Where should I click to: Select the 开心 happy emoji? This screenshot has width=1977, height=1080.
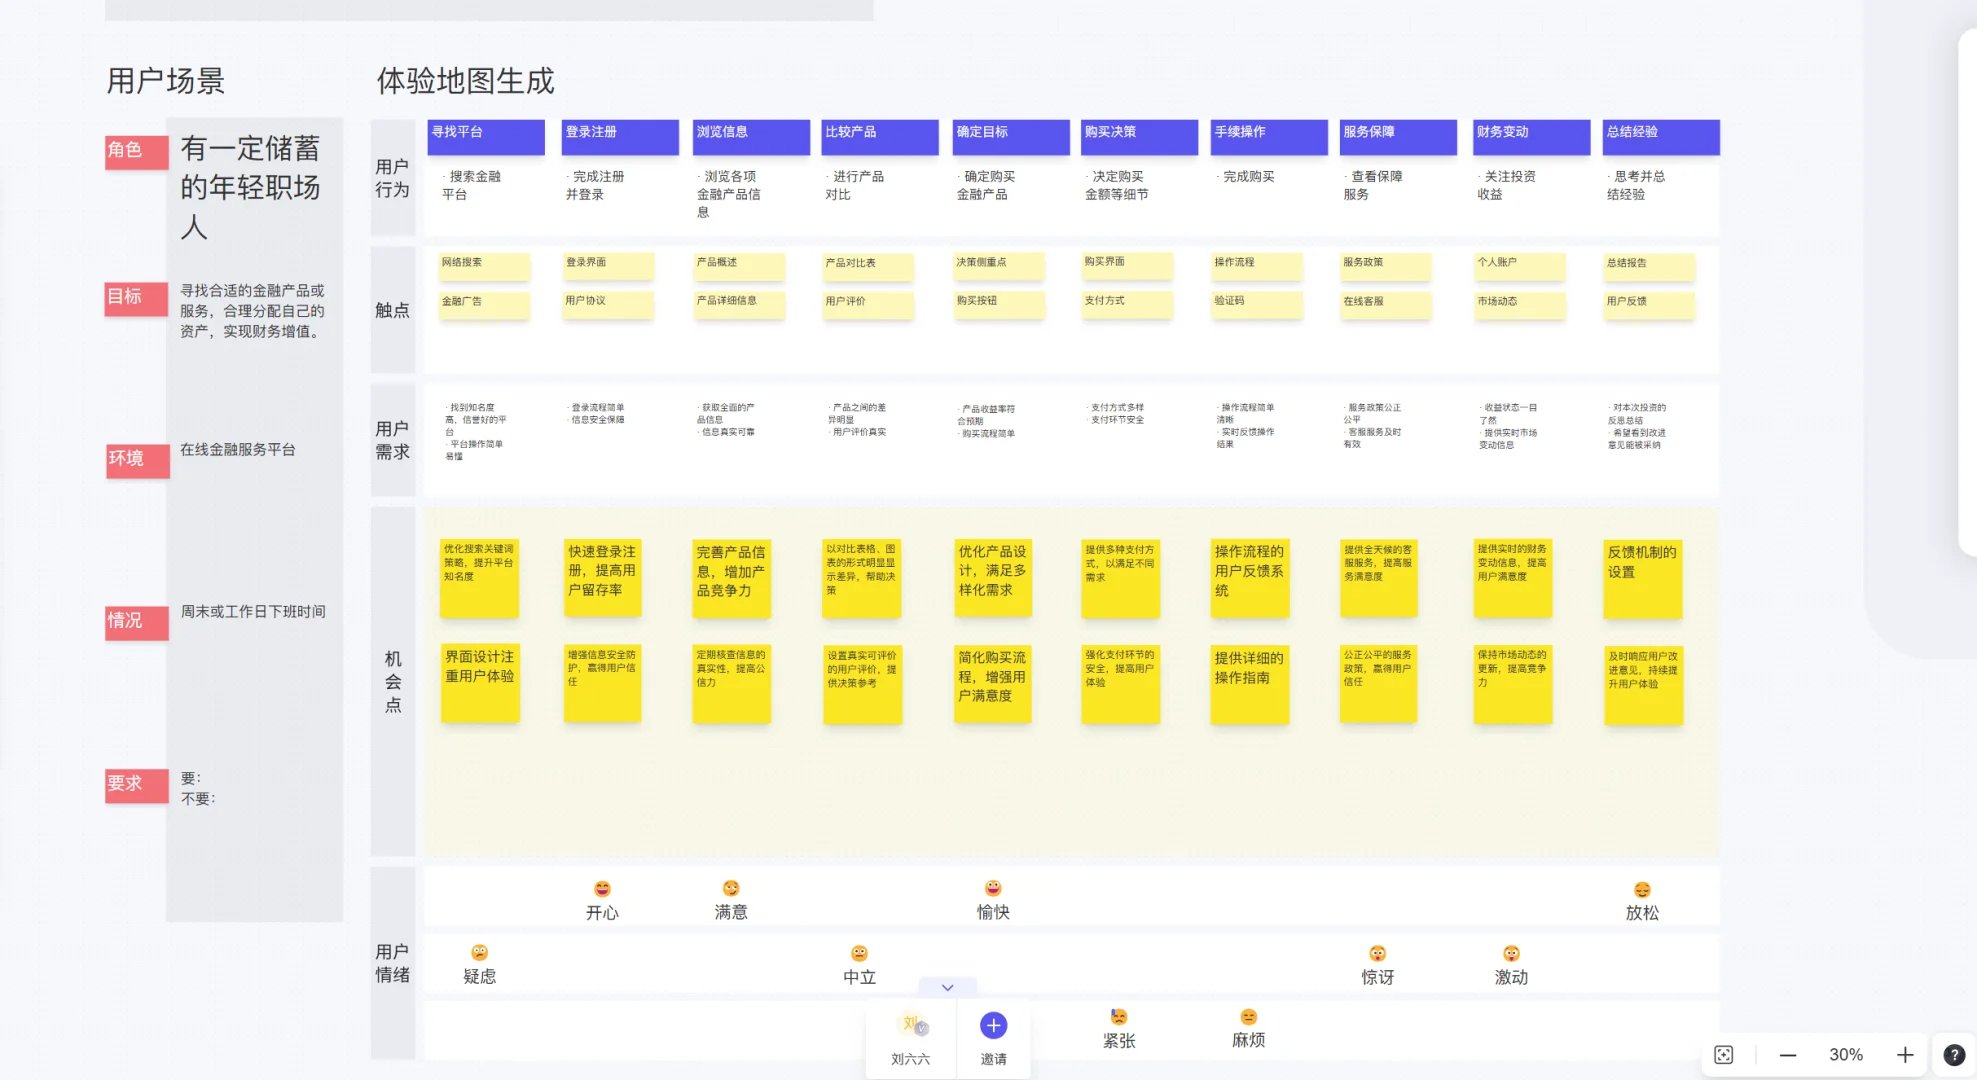(x=602, y=889)
